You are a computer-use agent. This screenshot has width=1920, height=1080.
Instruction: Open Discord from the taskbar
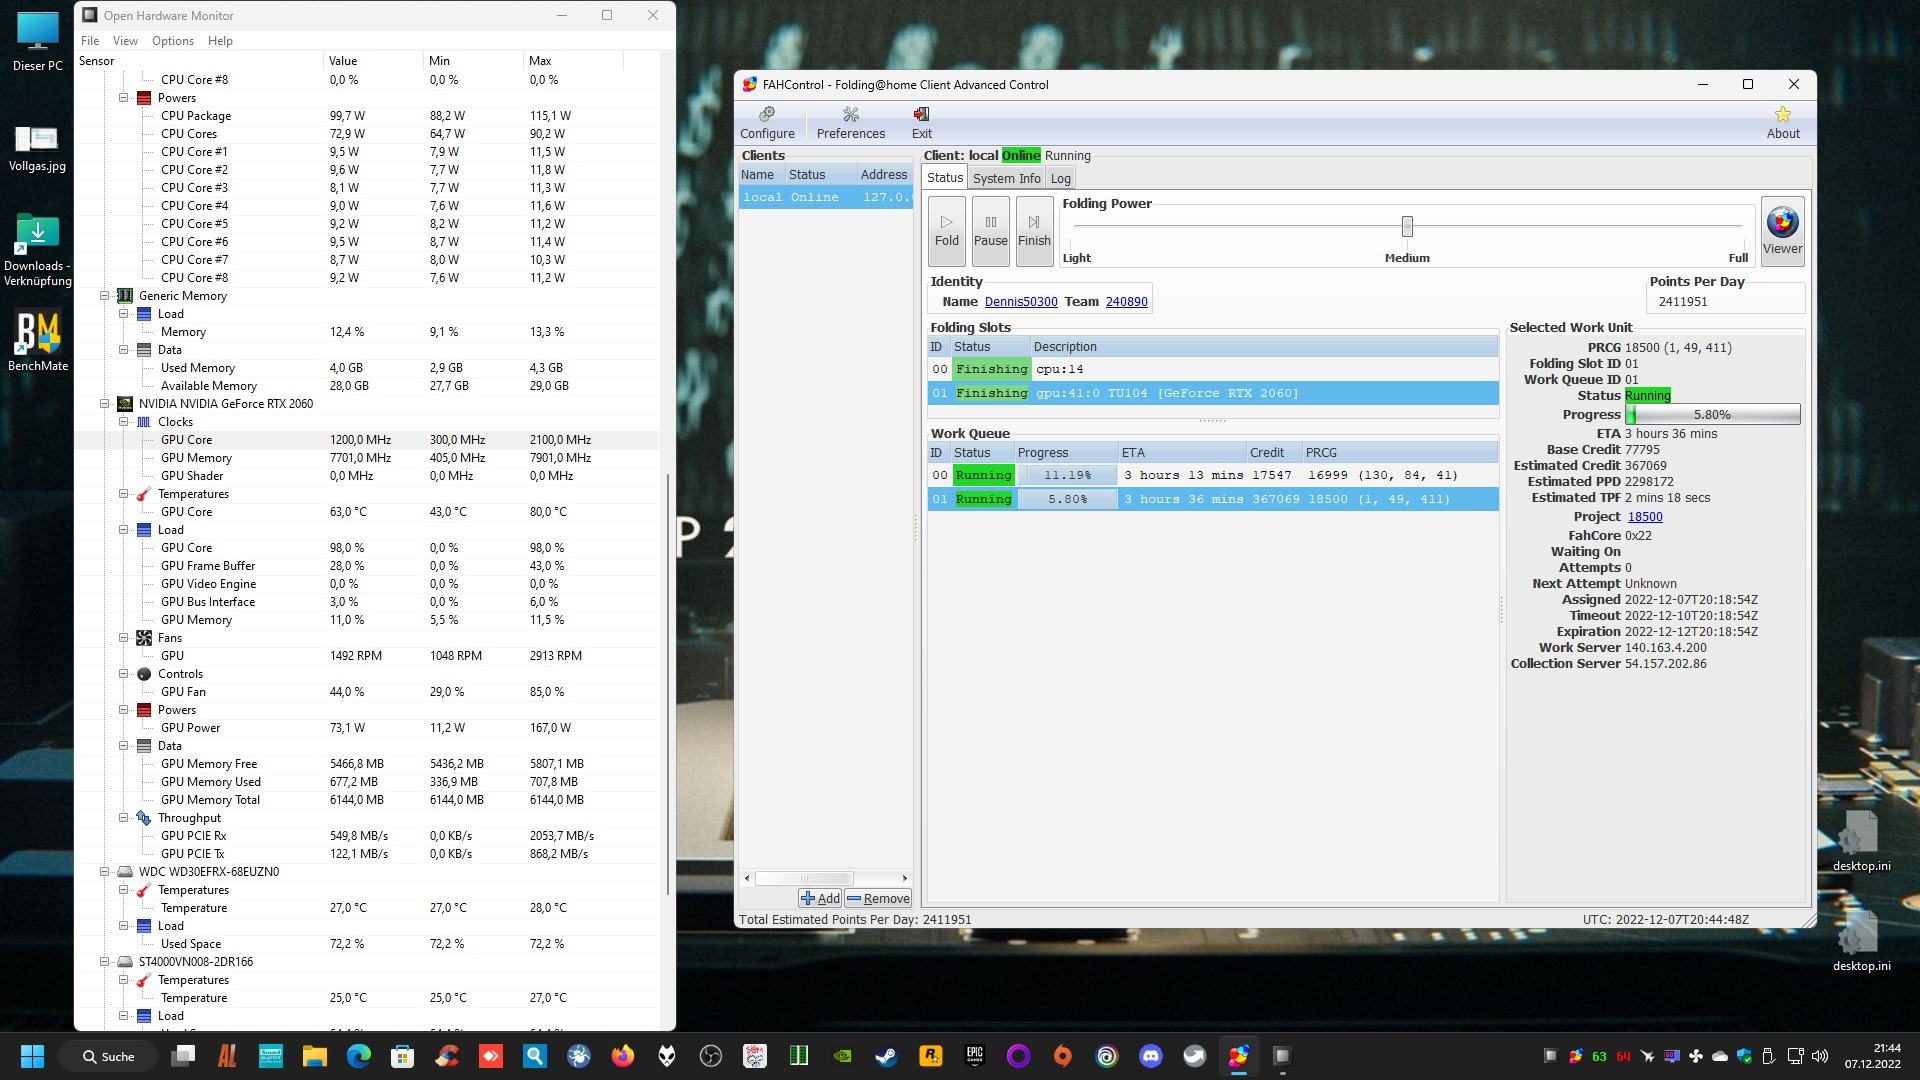pyautogui.click(x=1150, y=1056)
